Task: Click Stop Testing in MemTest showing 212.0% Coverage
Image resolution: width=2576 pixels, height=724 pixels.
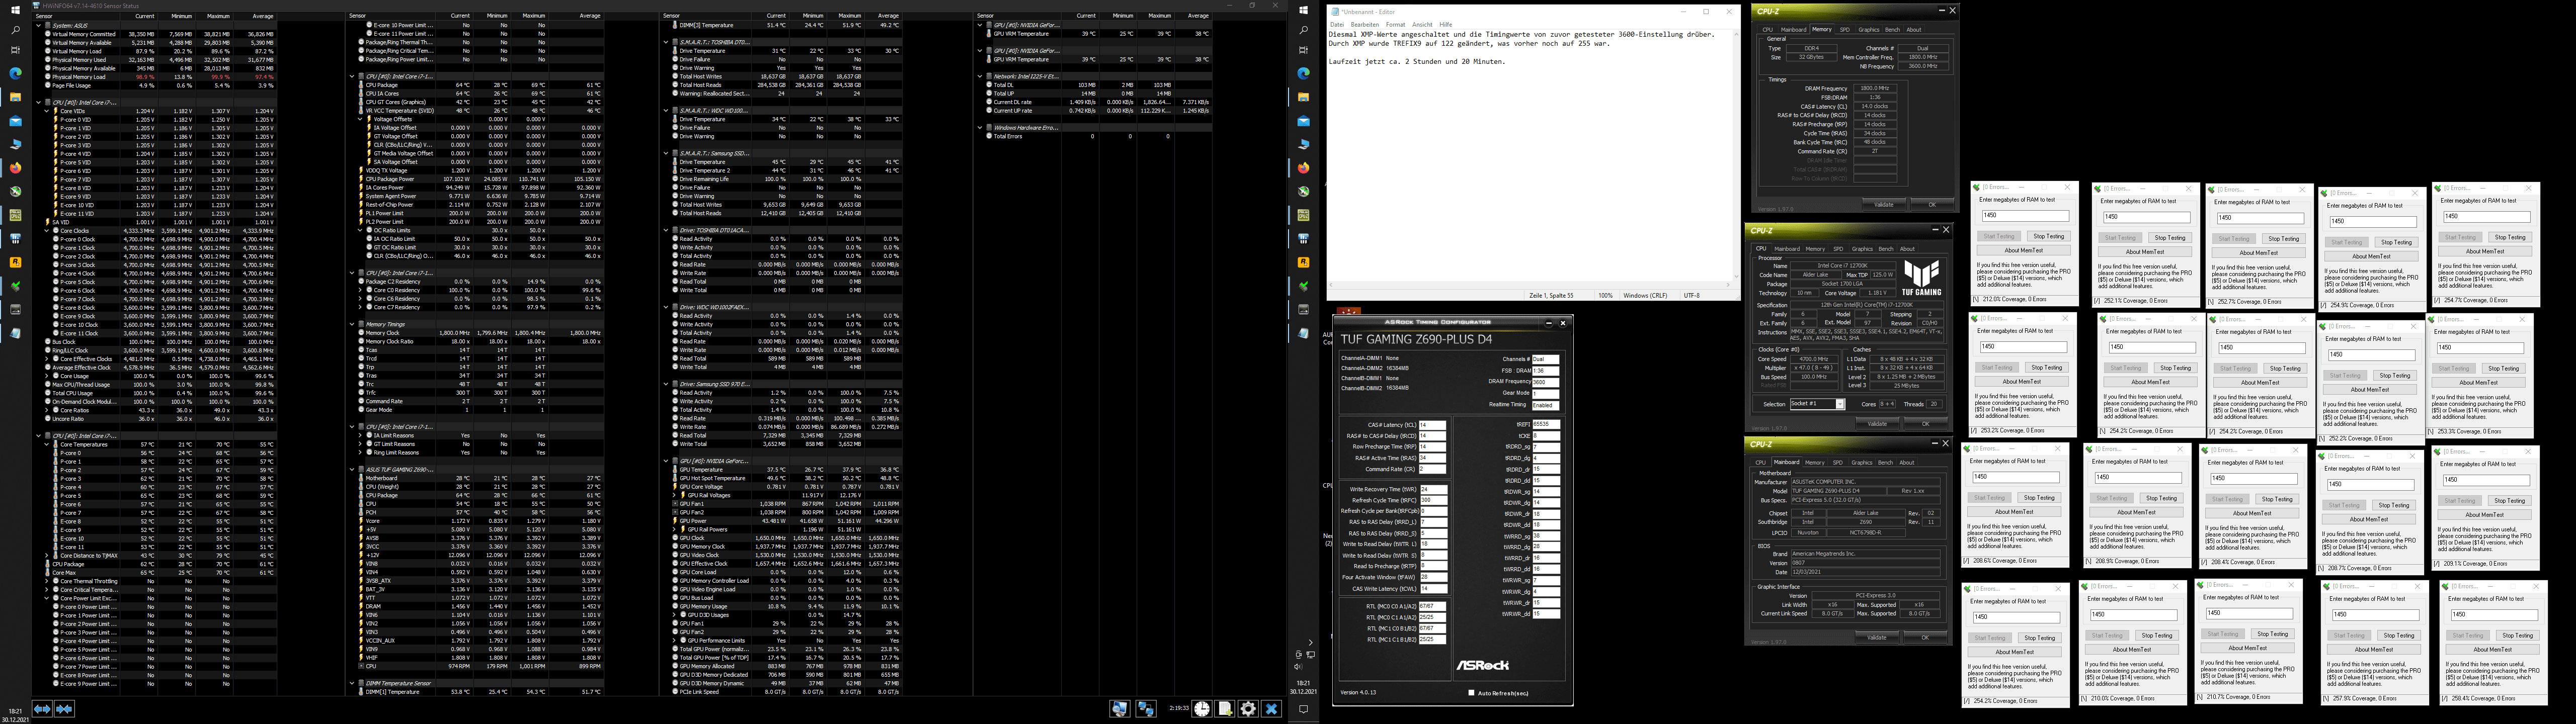Action: (x=2048, y=237)
